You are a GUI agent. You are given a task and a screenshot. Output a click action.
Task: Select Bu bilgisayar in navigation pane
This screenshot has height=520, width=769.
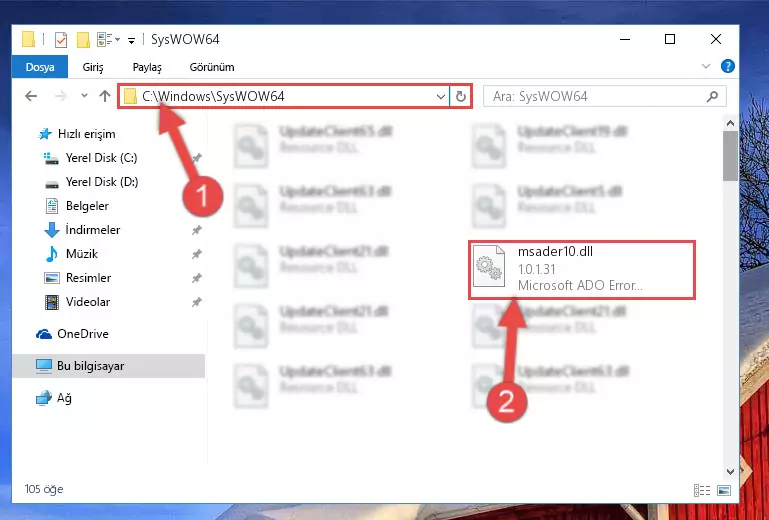tap(108, 366)
